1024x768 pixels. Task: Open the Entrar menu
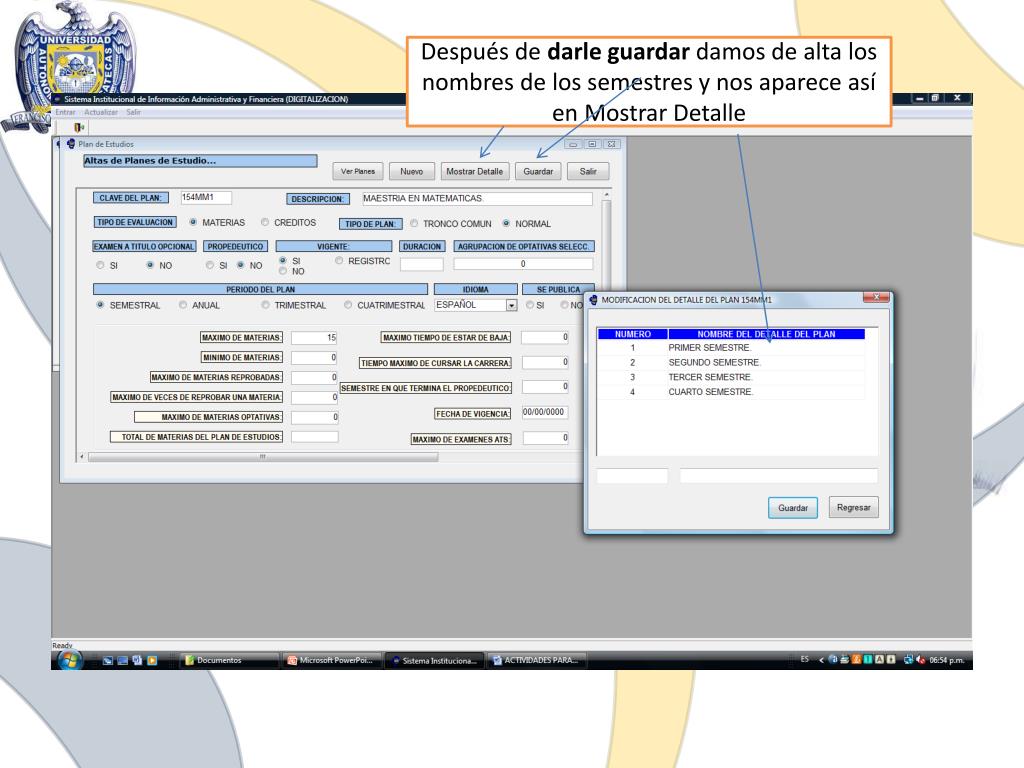click(66, 111)
